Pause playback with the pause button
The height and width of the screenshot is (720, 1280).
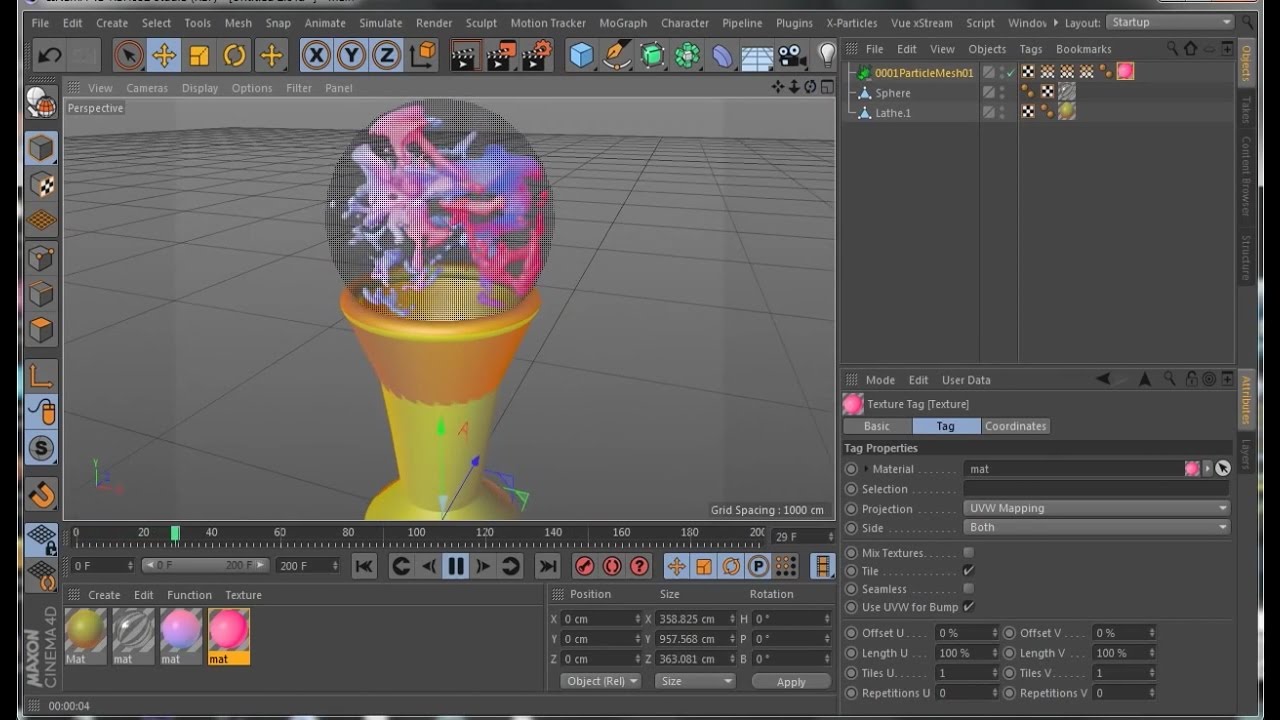pyautogui.click(x=455, y=565)
